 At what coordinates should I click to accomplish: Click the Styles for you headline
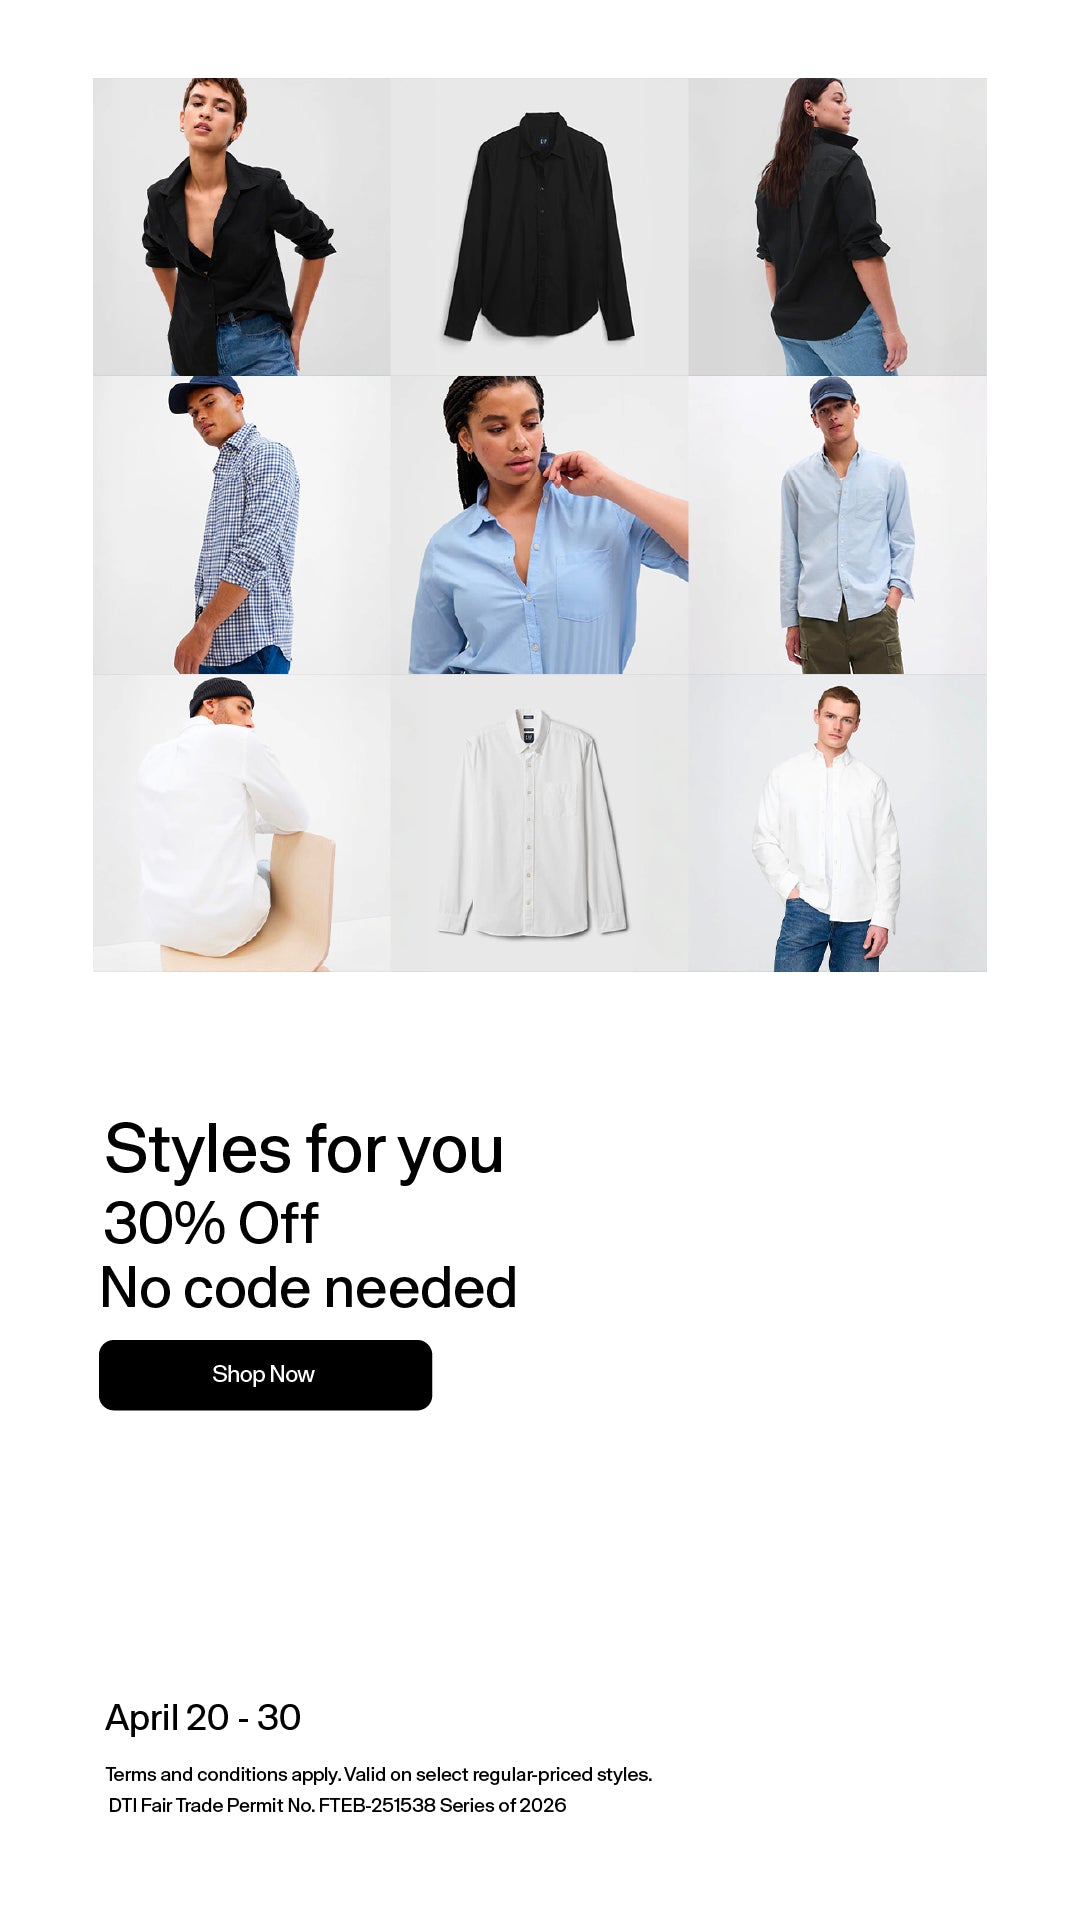pyautogui.click(x=304, y=1150)
